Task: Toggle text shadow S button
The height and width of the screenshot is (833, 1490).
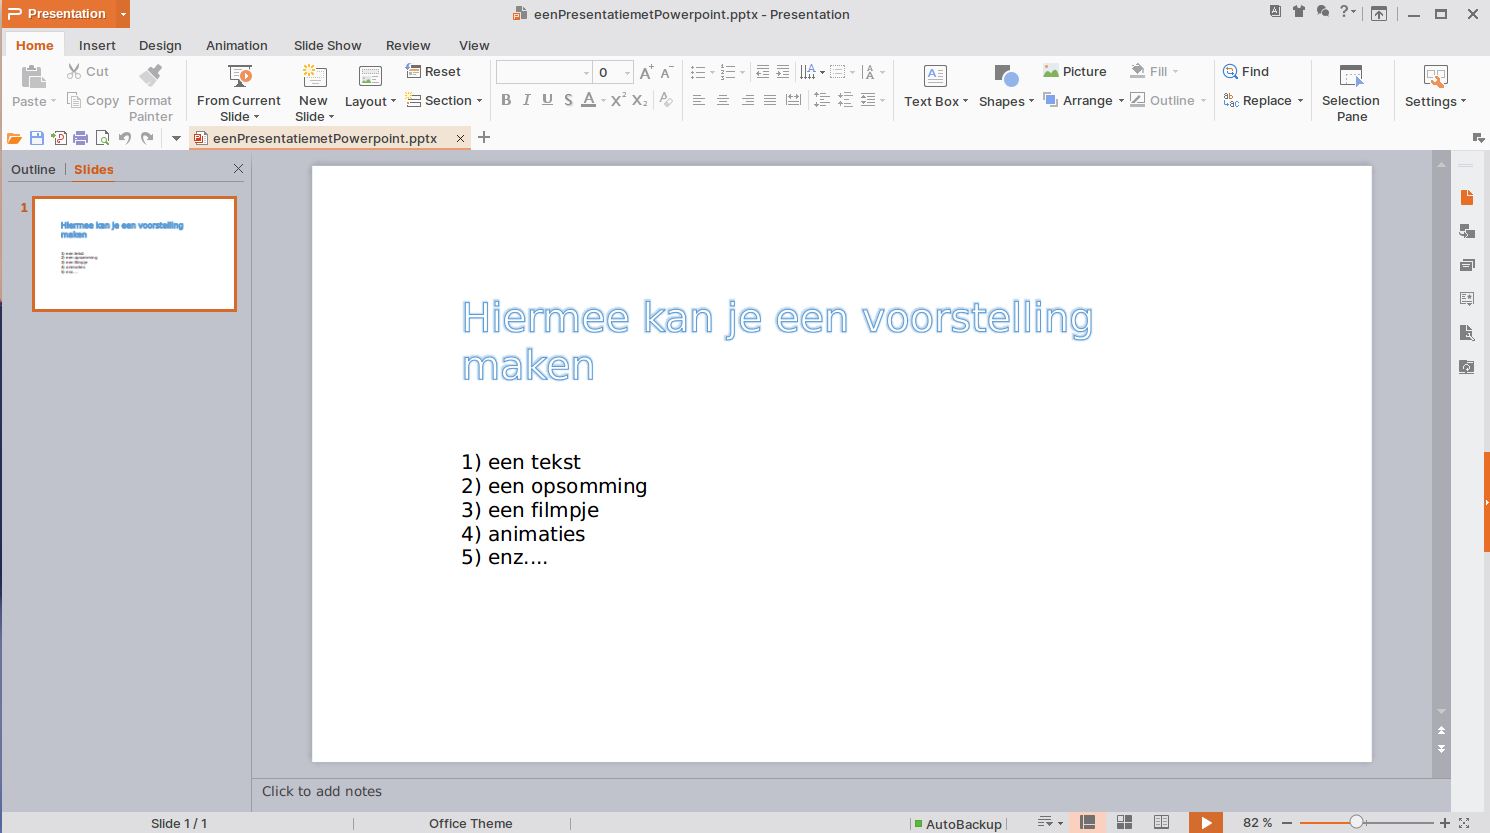Action: click(568, 100)
